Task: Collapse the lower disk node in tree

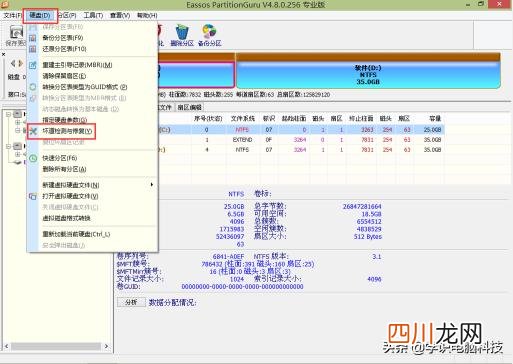Action: (x=8, y=146)
